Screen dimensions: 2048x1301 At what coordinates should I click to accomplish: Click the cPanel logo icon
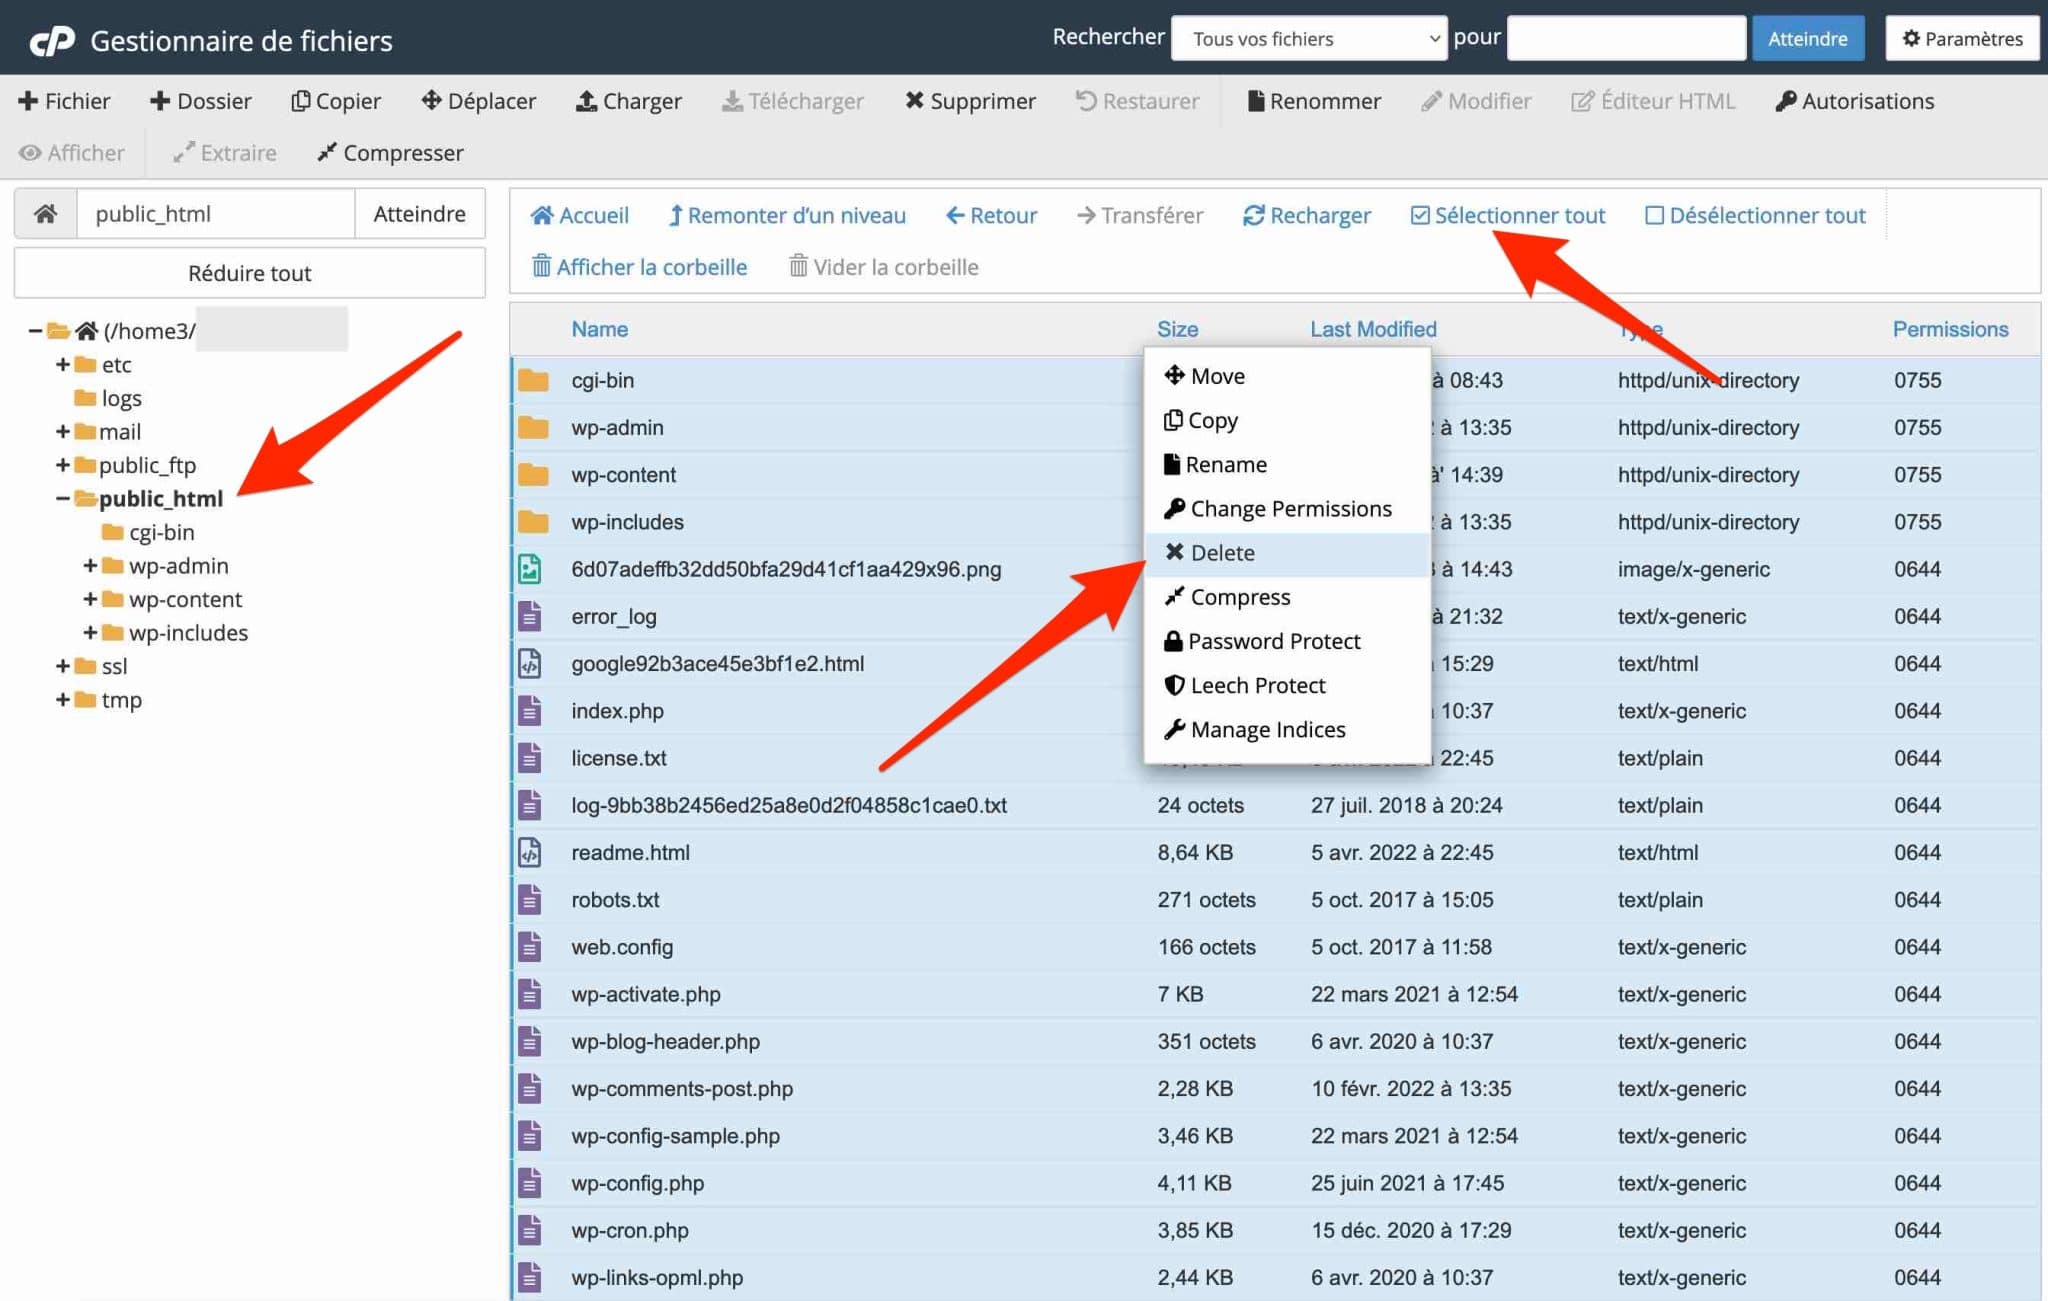click(52, 40)
